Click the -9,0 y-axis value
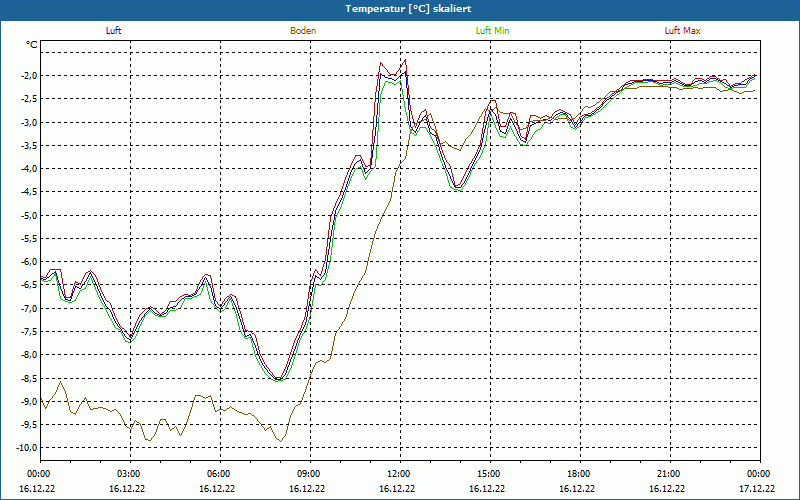Viewport: 800px width, 500px height. (x=30, y=401)
